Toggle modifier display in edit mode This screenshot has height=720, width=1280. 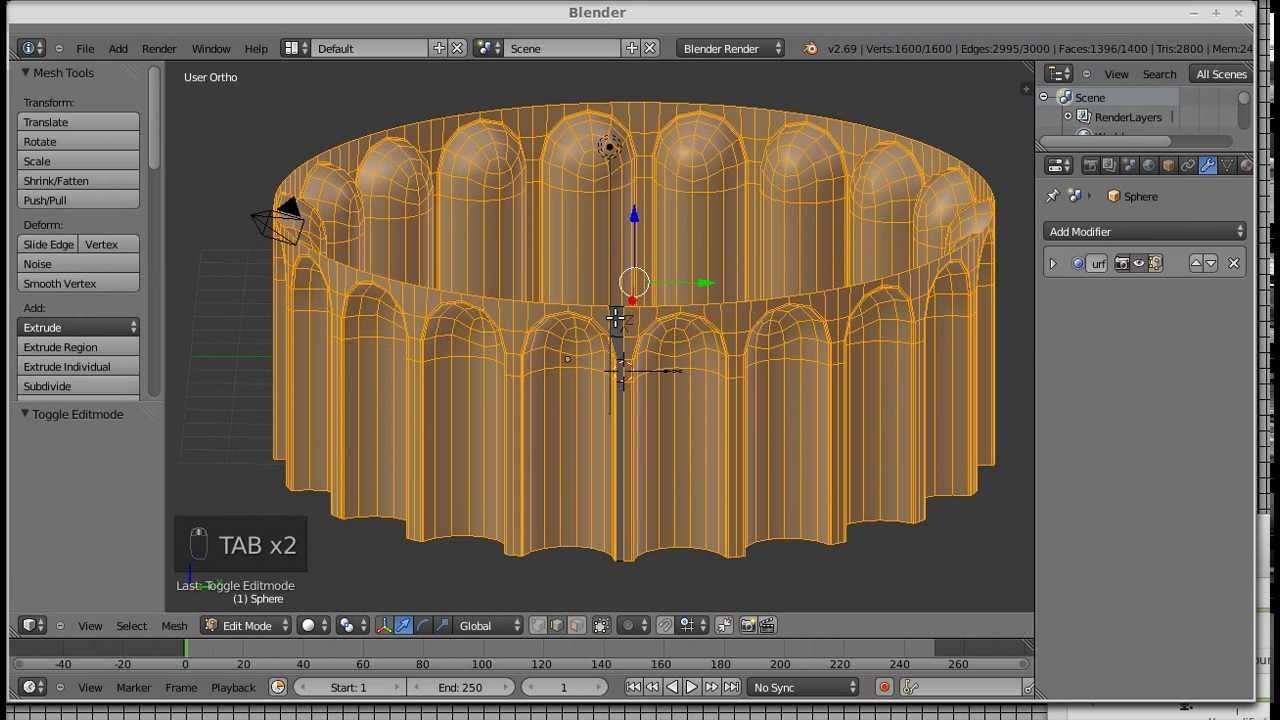[1155, 264]
